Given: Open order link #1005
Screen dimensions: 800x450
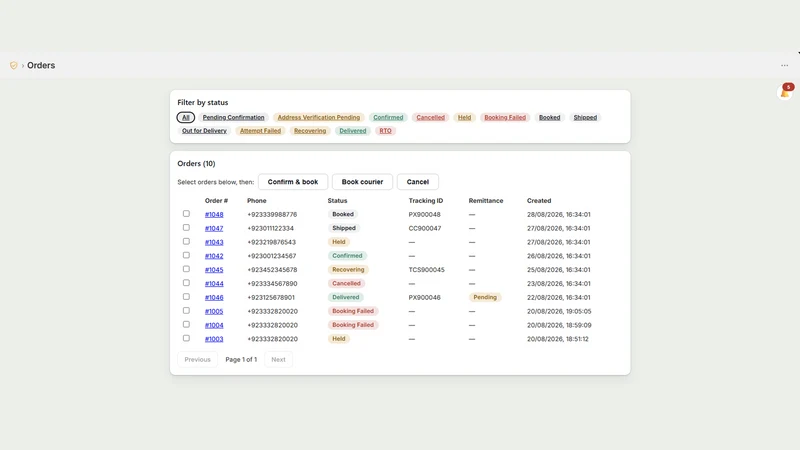Looking at the screenshot, I should [x=214, y=311].
